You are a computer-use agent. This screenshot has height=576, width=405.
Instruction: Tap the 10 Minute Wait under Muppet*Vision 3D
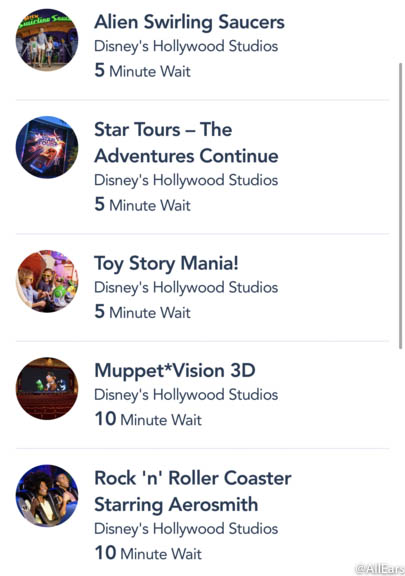pos(148,419)
